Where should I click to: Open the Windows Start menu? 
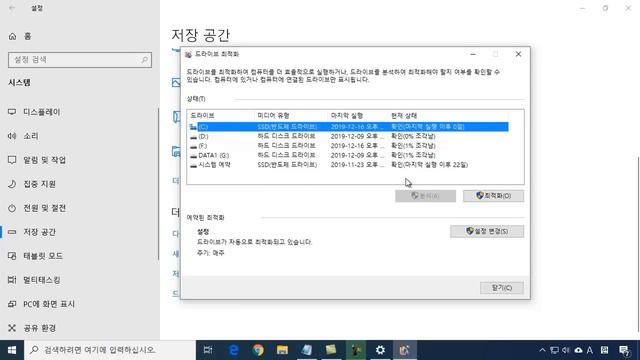12,350
